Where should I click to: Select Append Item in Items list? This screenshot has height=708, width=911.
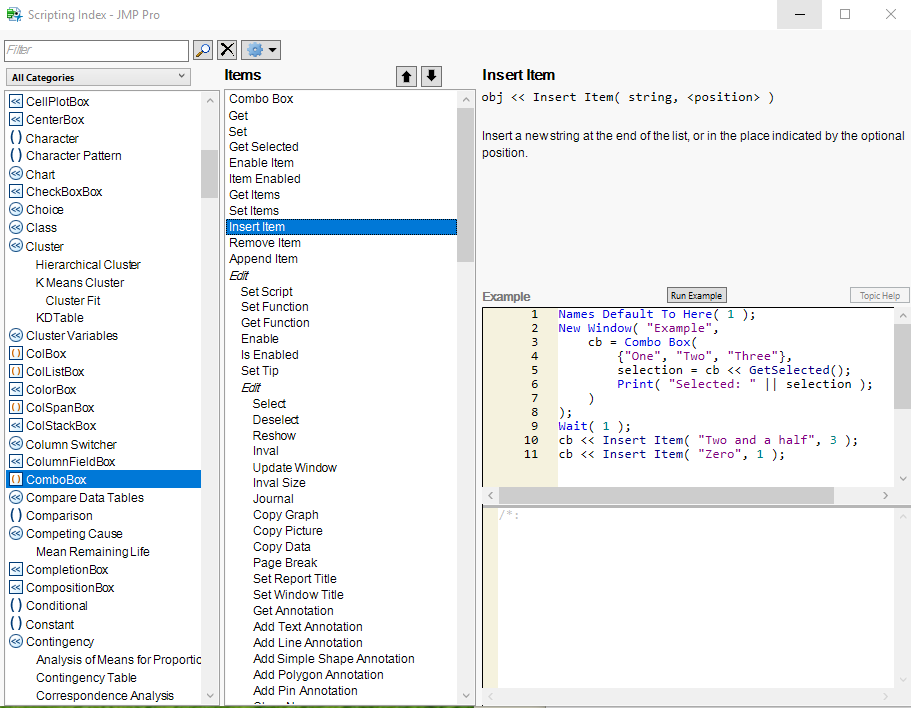263,259
